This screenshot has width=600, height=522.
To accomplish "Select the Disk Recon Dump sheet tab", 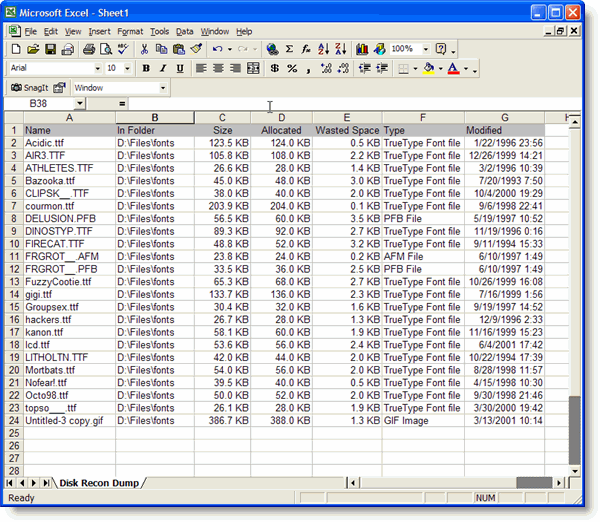I will coord(99,483).
